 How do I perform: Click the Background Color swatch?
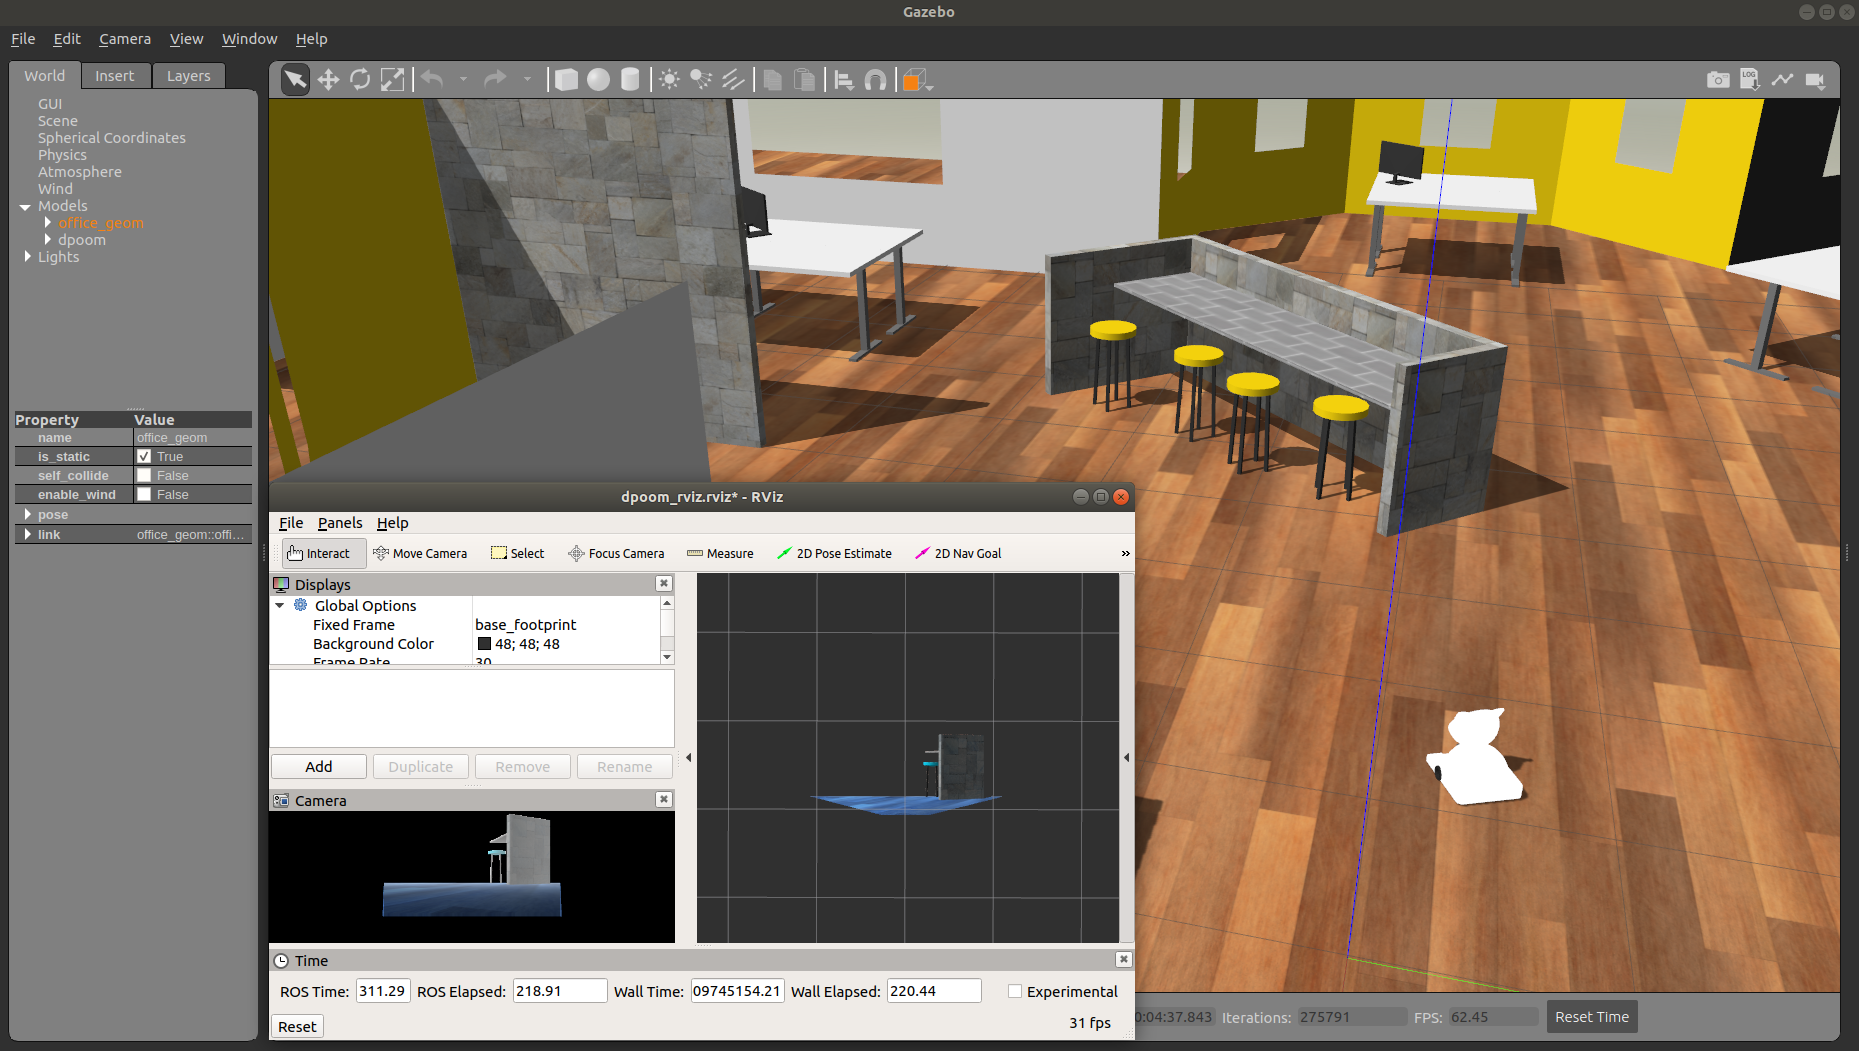coord(484,644)
